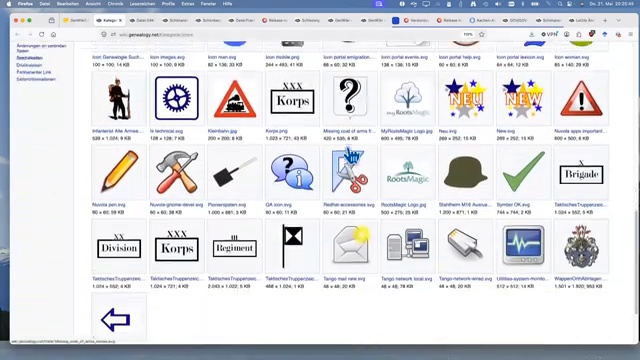Screen dimensions: 640x360
Task: Open the Missing coat of arms image
Action: pos(350,98)
